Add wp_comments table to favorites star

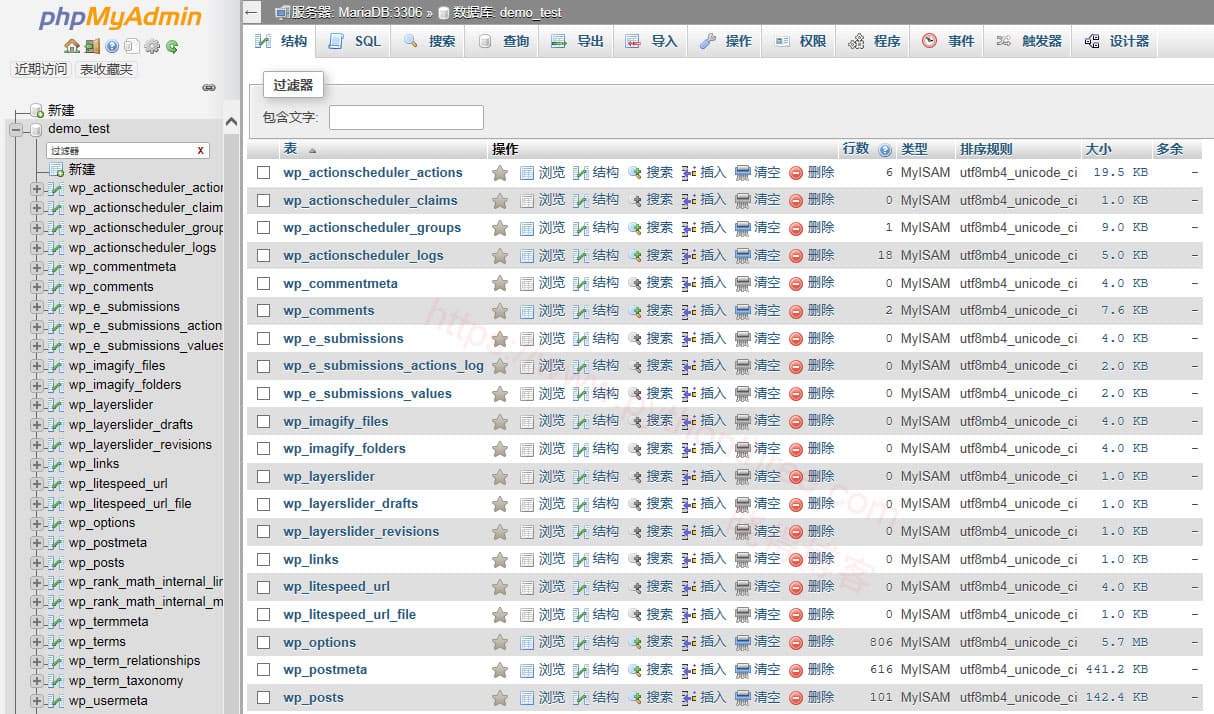[500, 311]
